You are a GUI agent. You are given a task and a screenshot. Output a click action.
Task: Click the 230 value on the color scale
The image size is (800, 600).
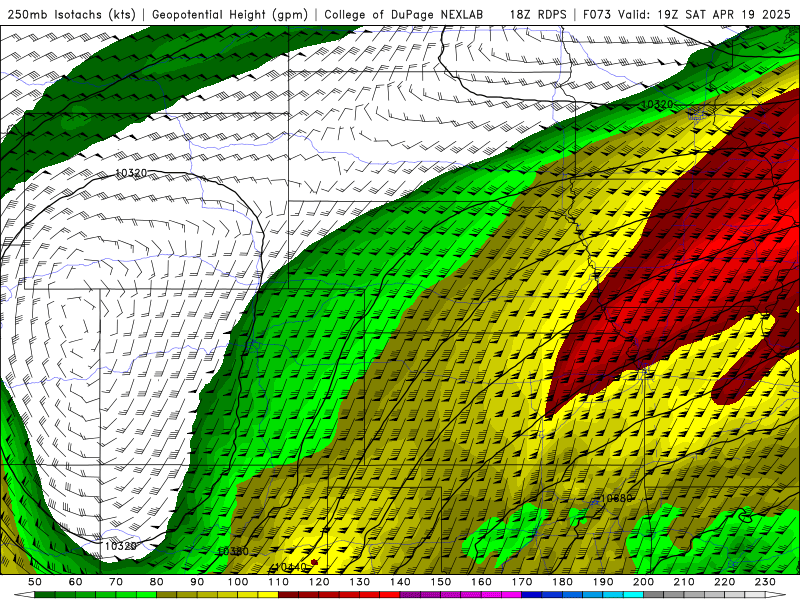(x=765, y=582)
